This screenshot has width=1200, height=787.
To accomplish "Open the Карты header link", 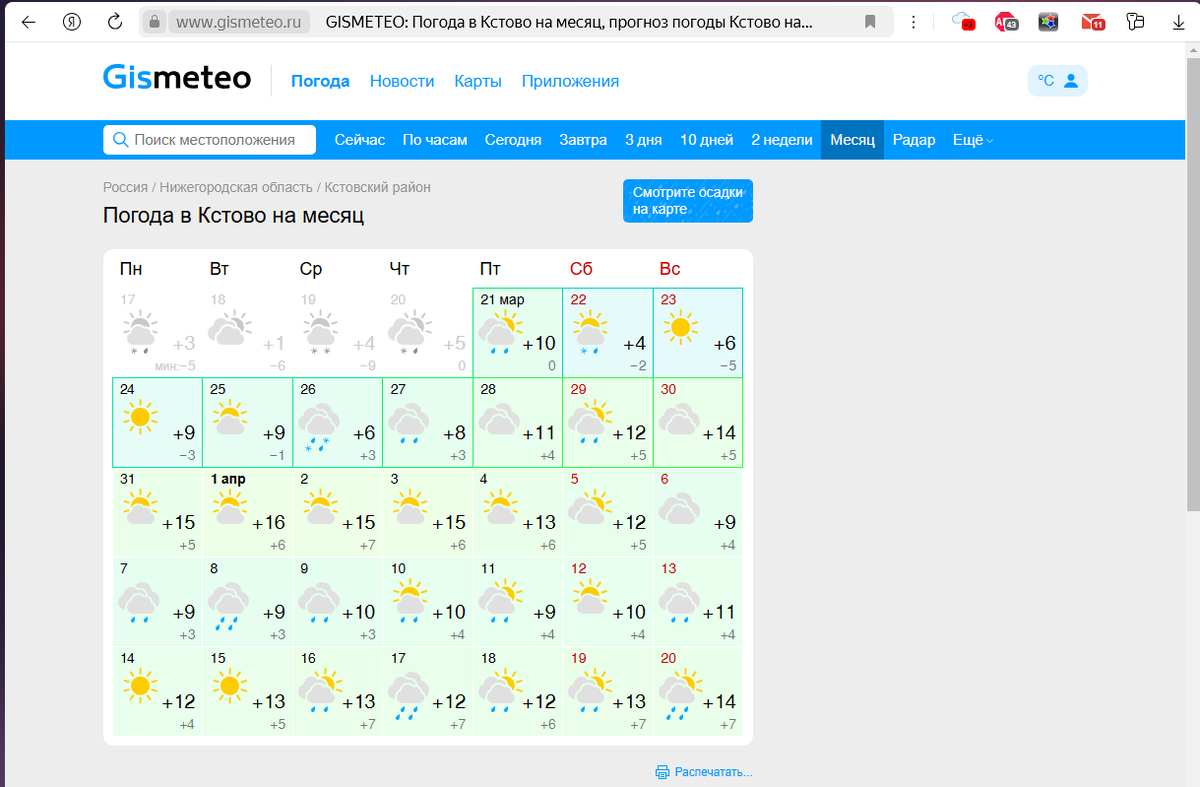I will 478,81.
